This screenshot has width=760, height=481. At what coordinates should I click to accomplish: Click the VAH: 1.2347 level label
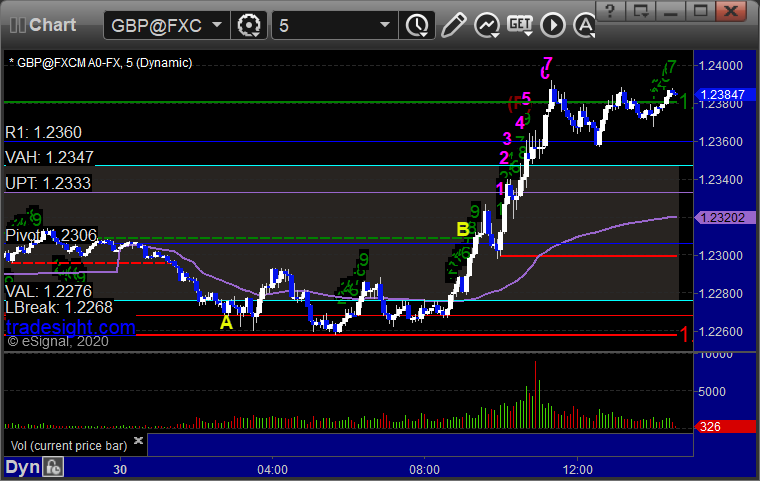click(x=49, y=158)
